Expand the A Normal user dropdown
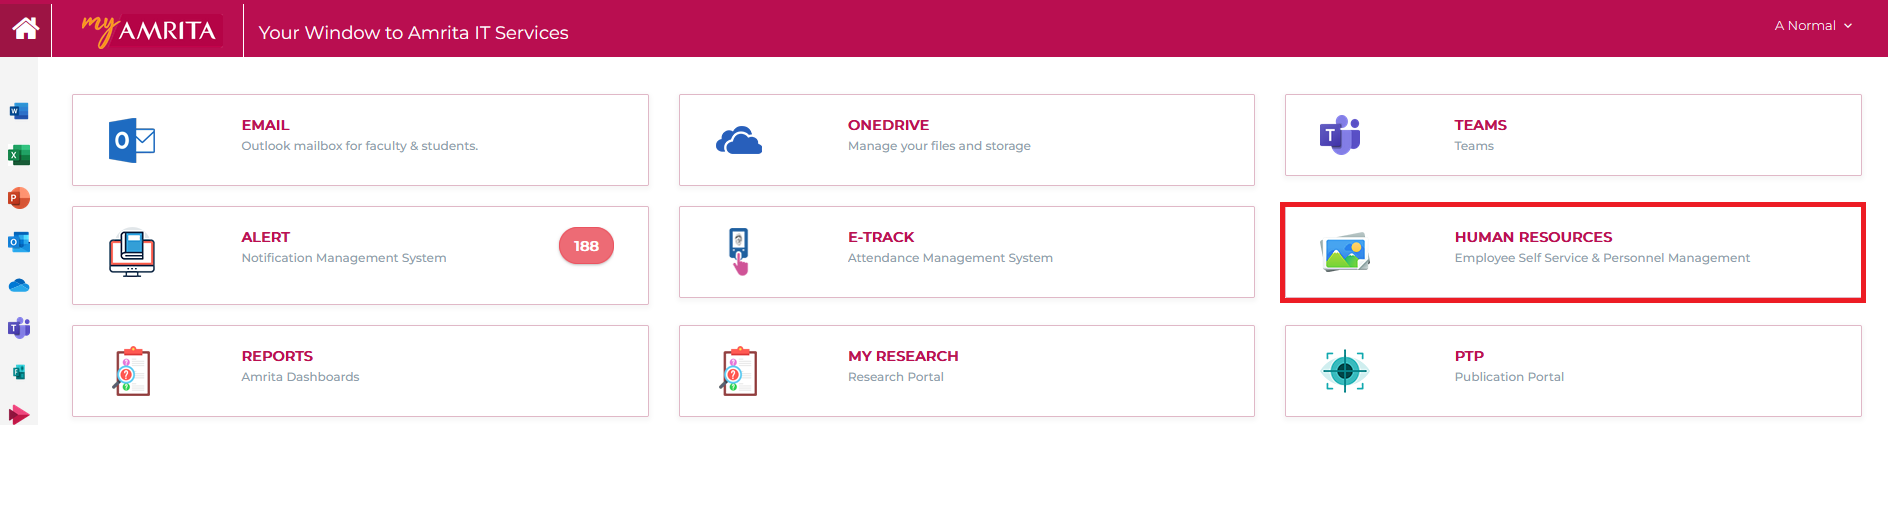This screenshot has height=527, width=1888. (1812, 26)
